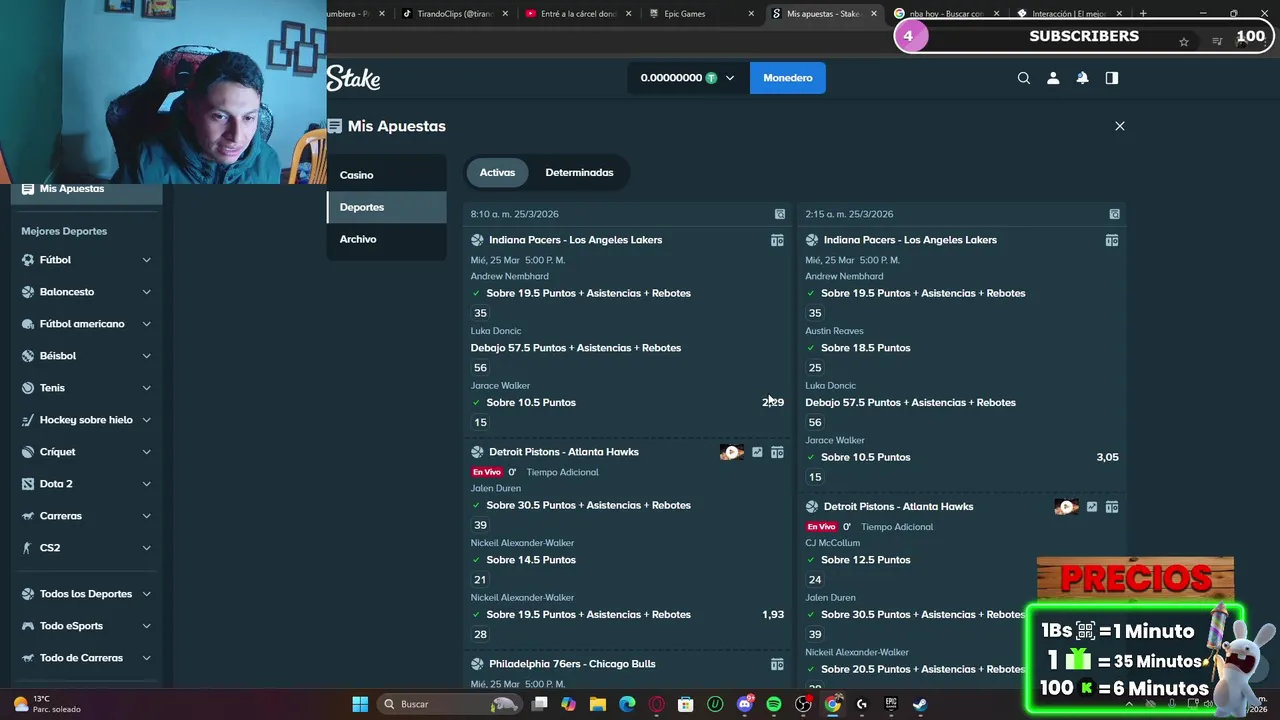The height and width of the screenshot is (720, 1280).
Task: Click the Stake logo
Action: point(353,78)
